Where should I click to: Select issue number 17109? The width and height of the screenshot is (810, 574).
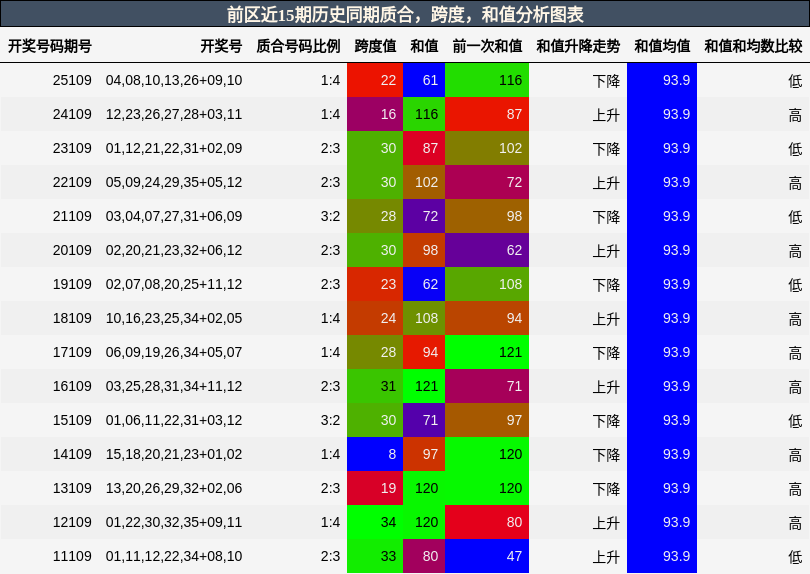(x=72, y=352)
